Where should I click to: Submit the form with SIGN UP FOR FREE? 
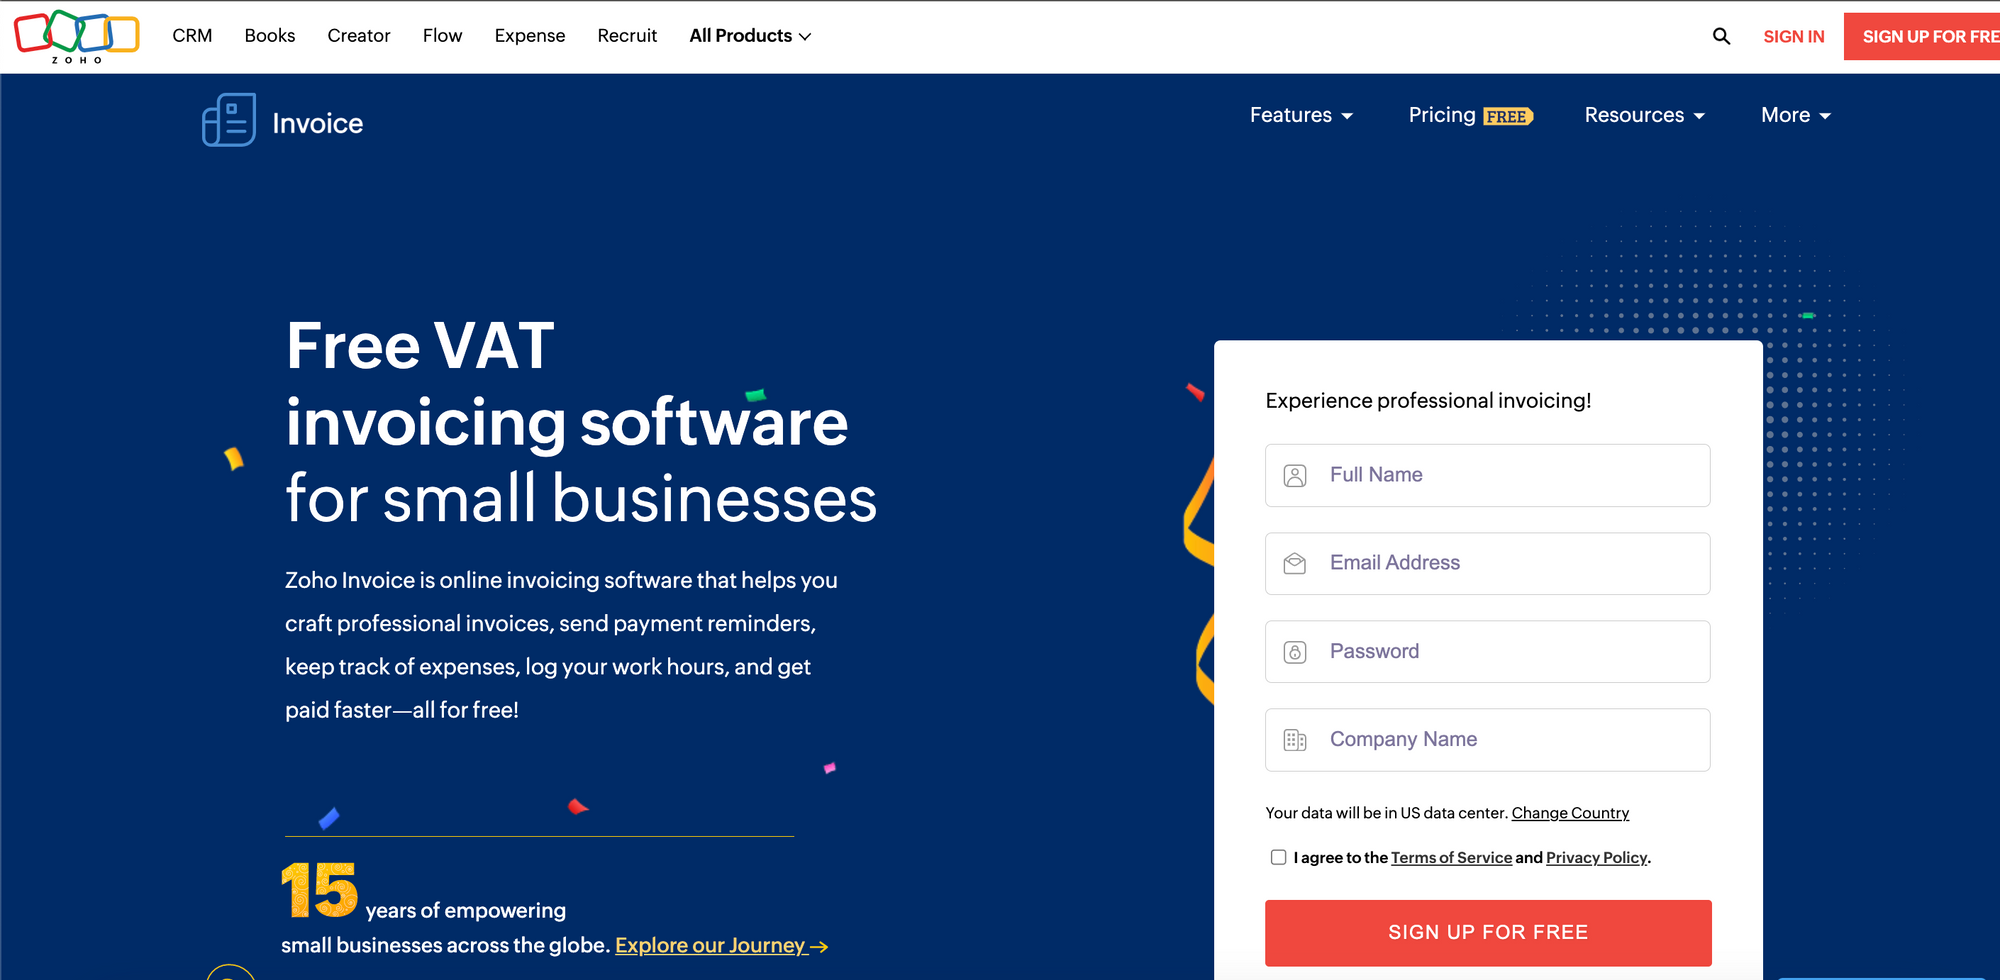pos(1488,933)
